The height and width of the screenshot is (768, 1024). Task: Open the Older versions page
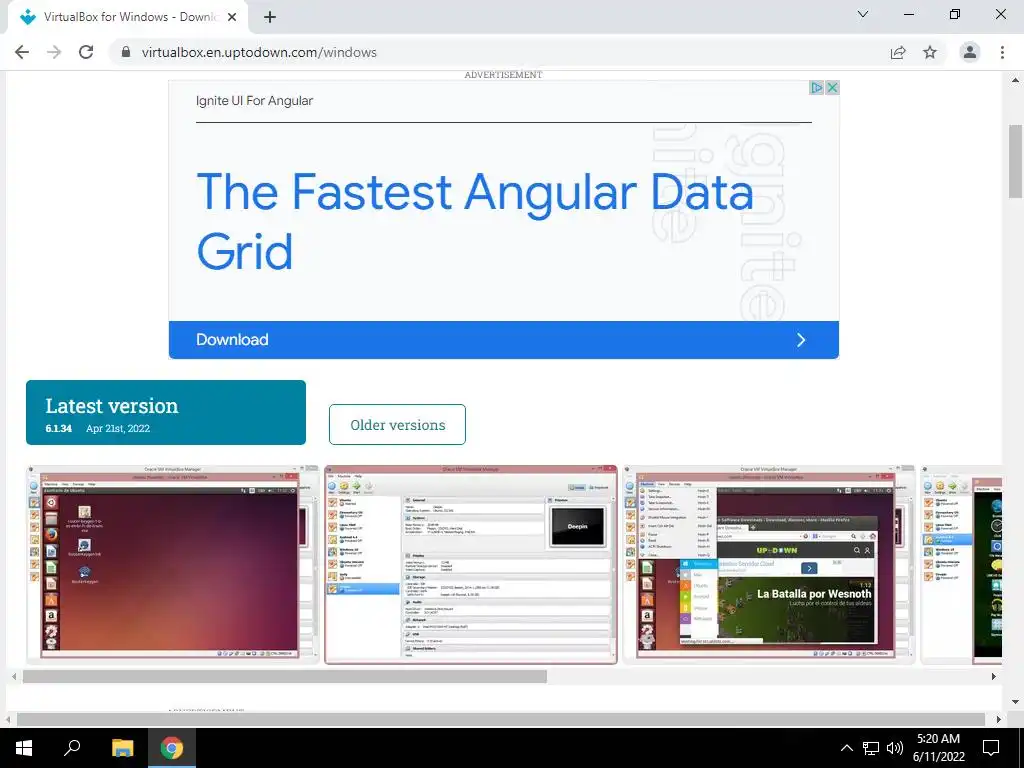pos(397,424)
